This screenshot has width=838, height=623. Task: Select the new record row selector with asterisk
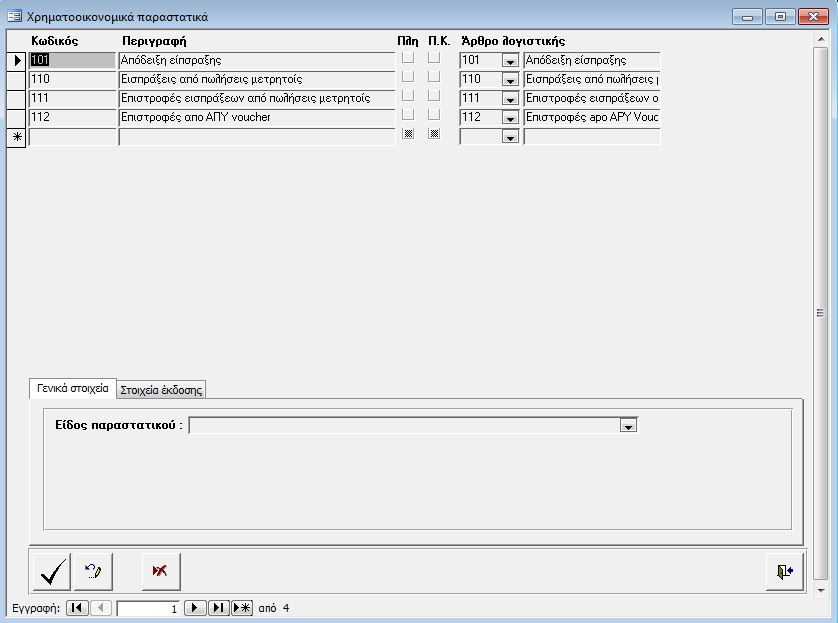coord(16,136)
